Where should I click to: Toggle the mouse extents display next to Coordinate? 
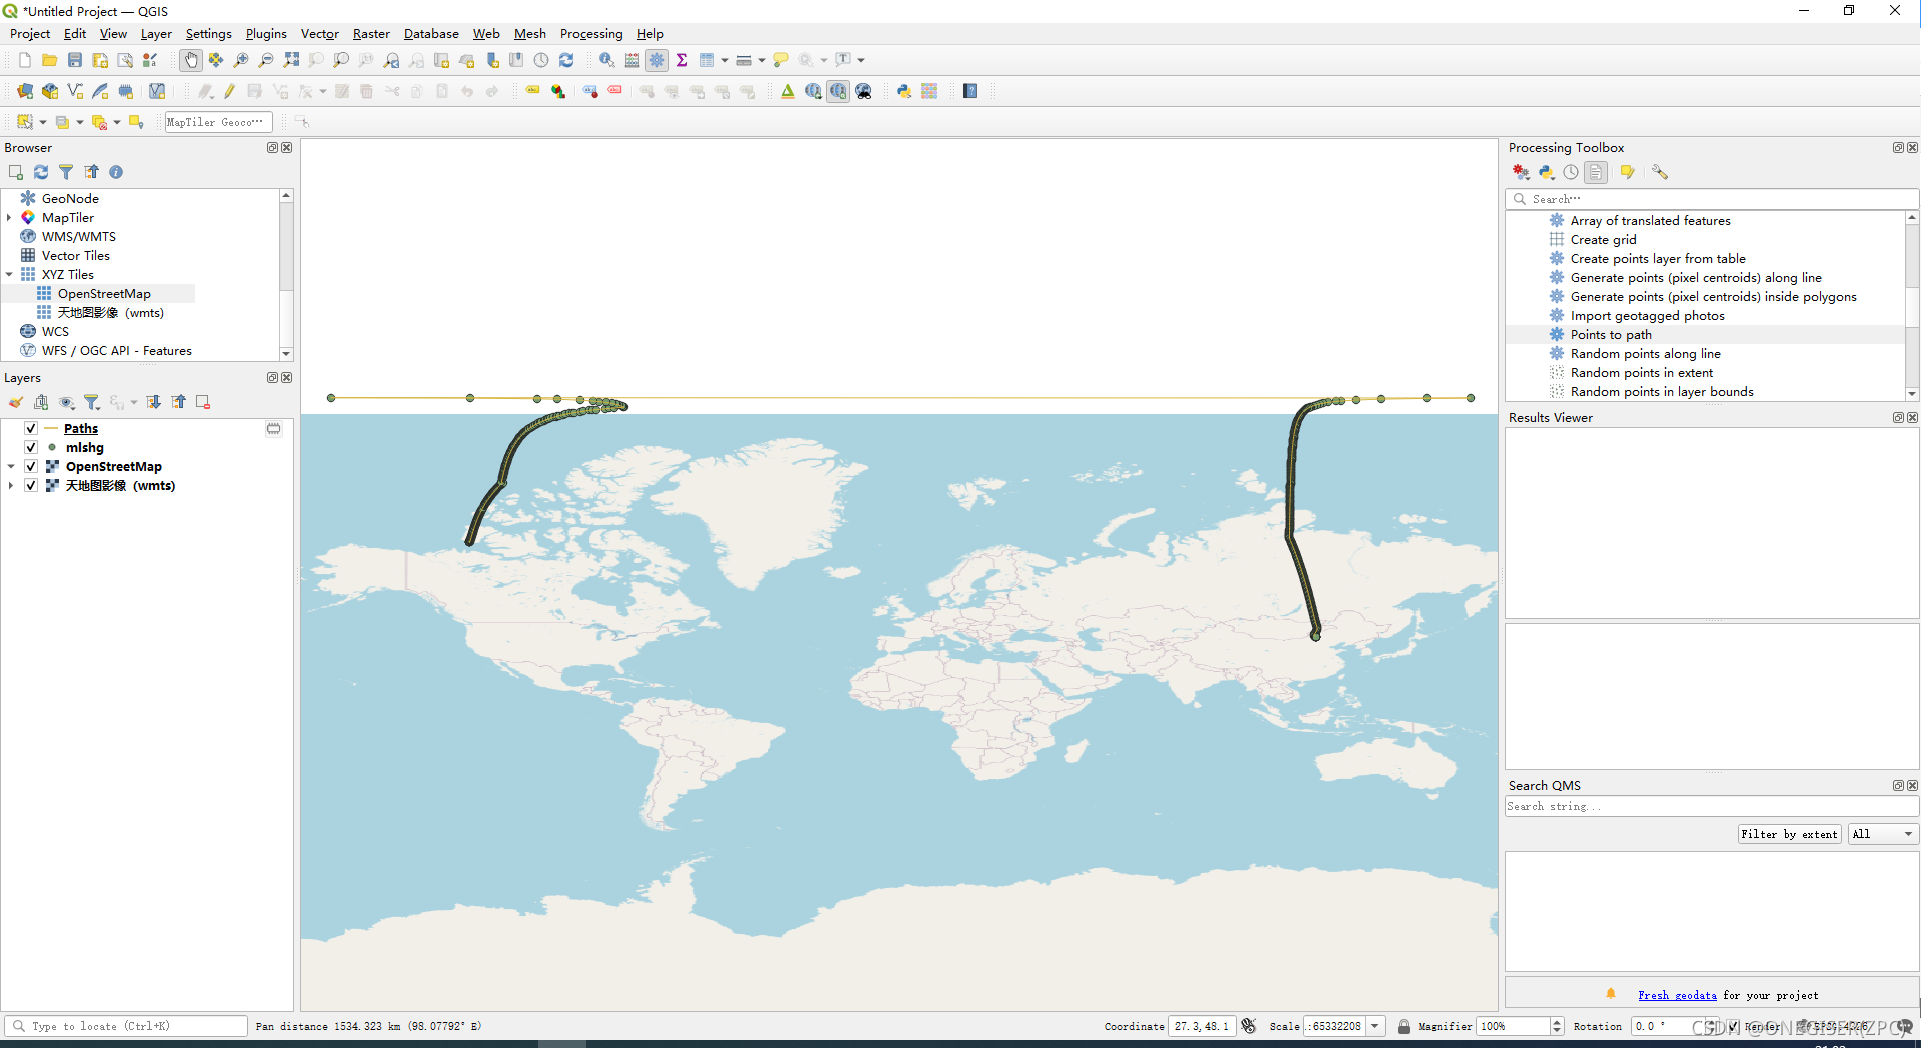pyautogui.click(x=1248, y=1026)
